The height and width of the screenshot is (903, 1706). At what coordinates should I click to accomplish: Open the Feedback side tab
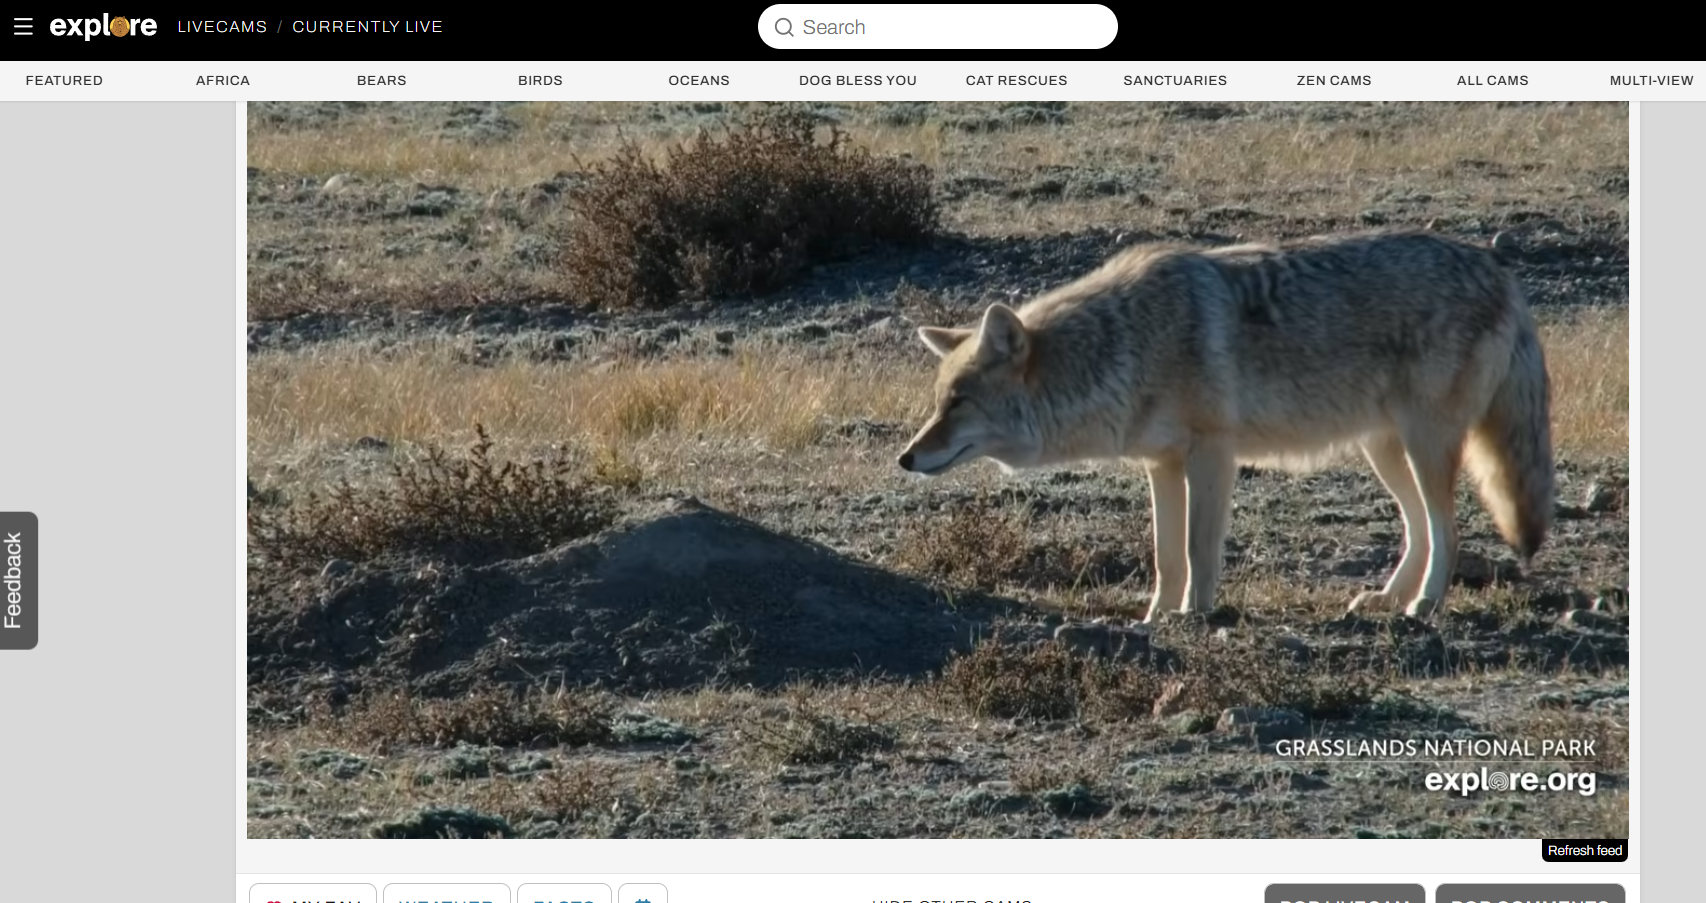[x=19, y=581]
